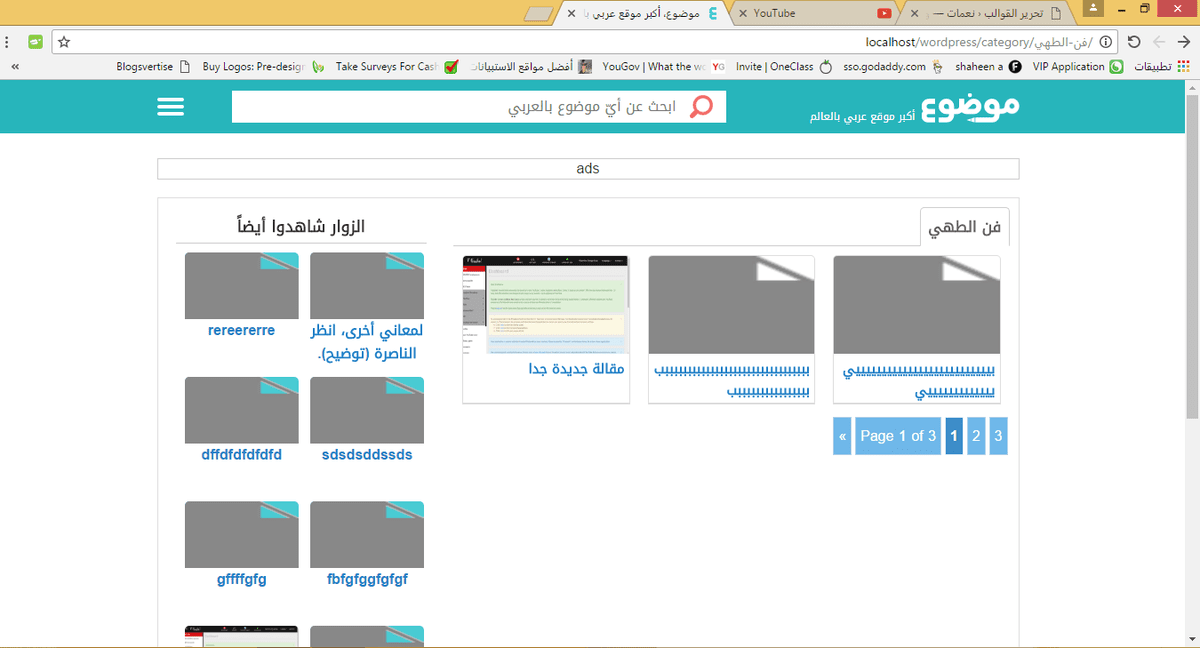Switch to the YouTube tab

[815, 13]
